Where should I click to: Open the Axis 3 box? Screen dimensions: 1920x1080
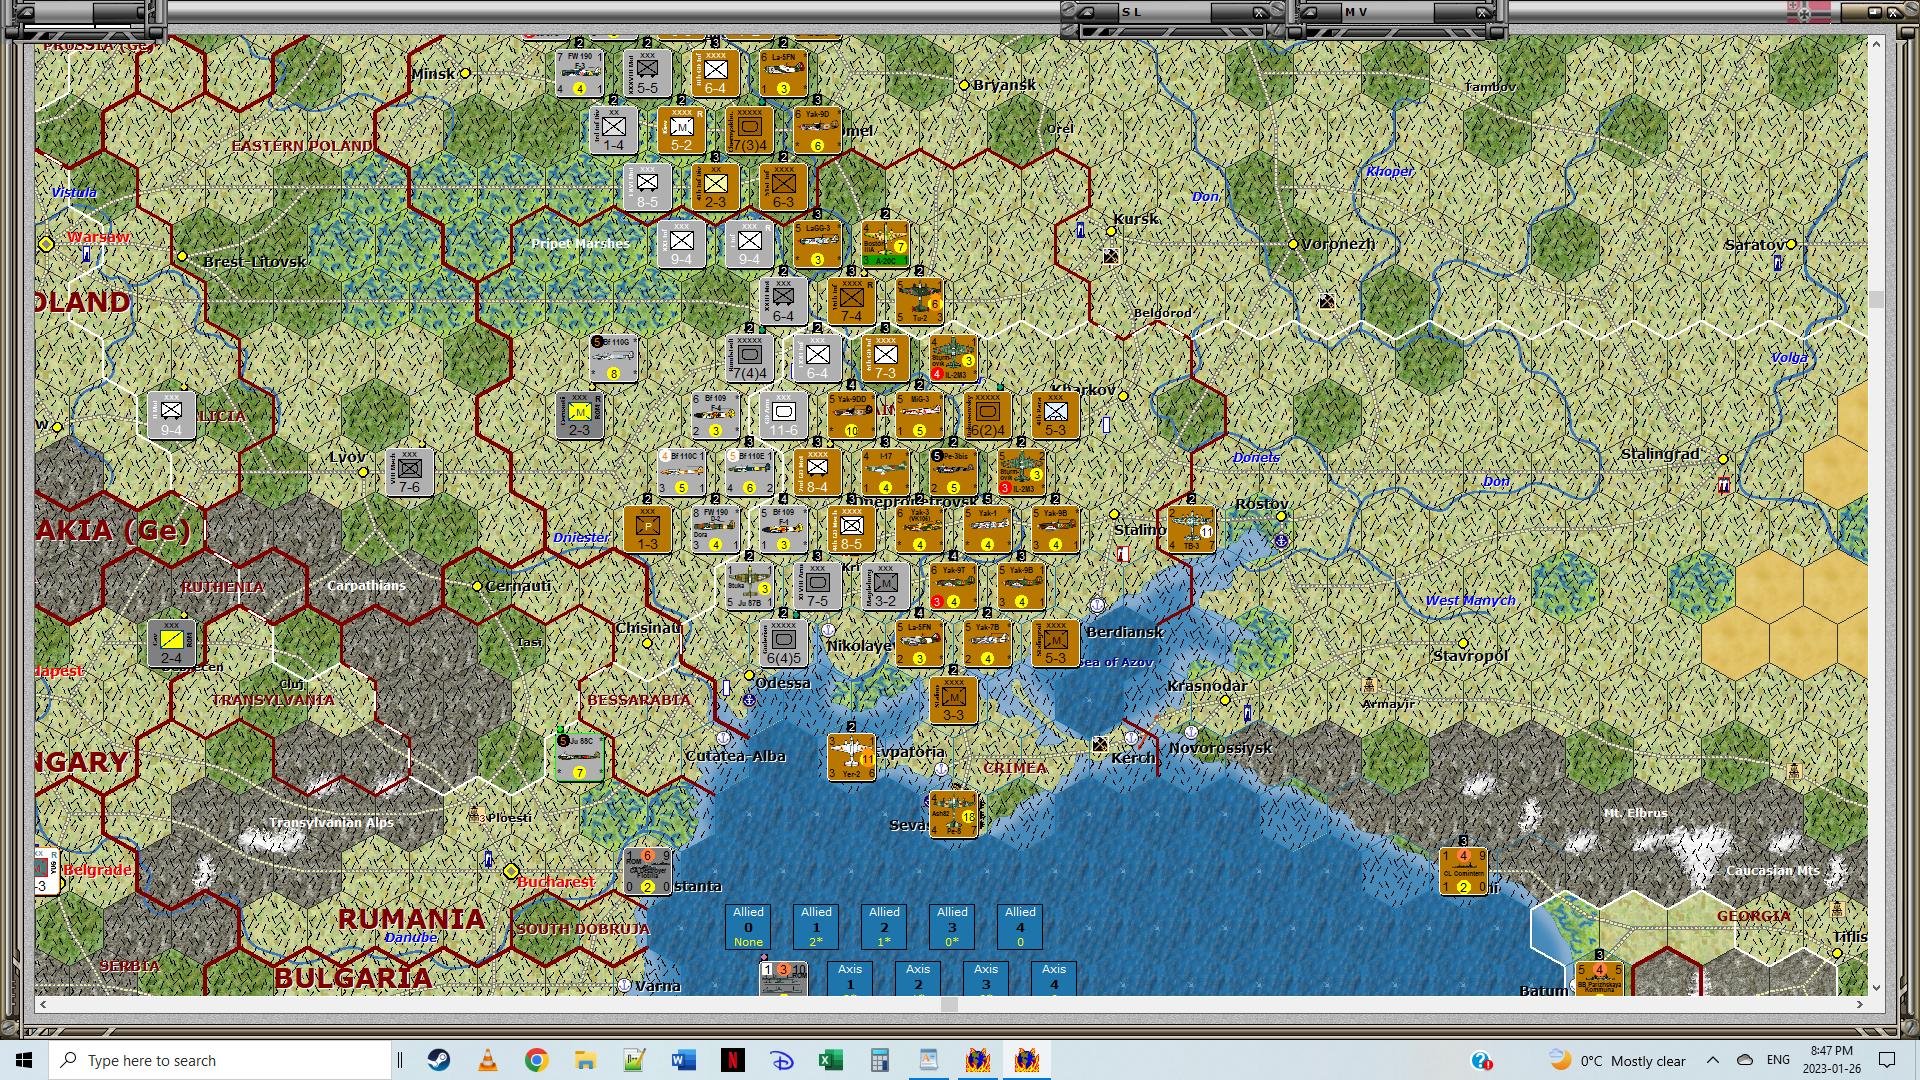click(986, 978)
